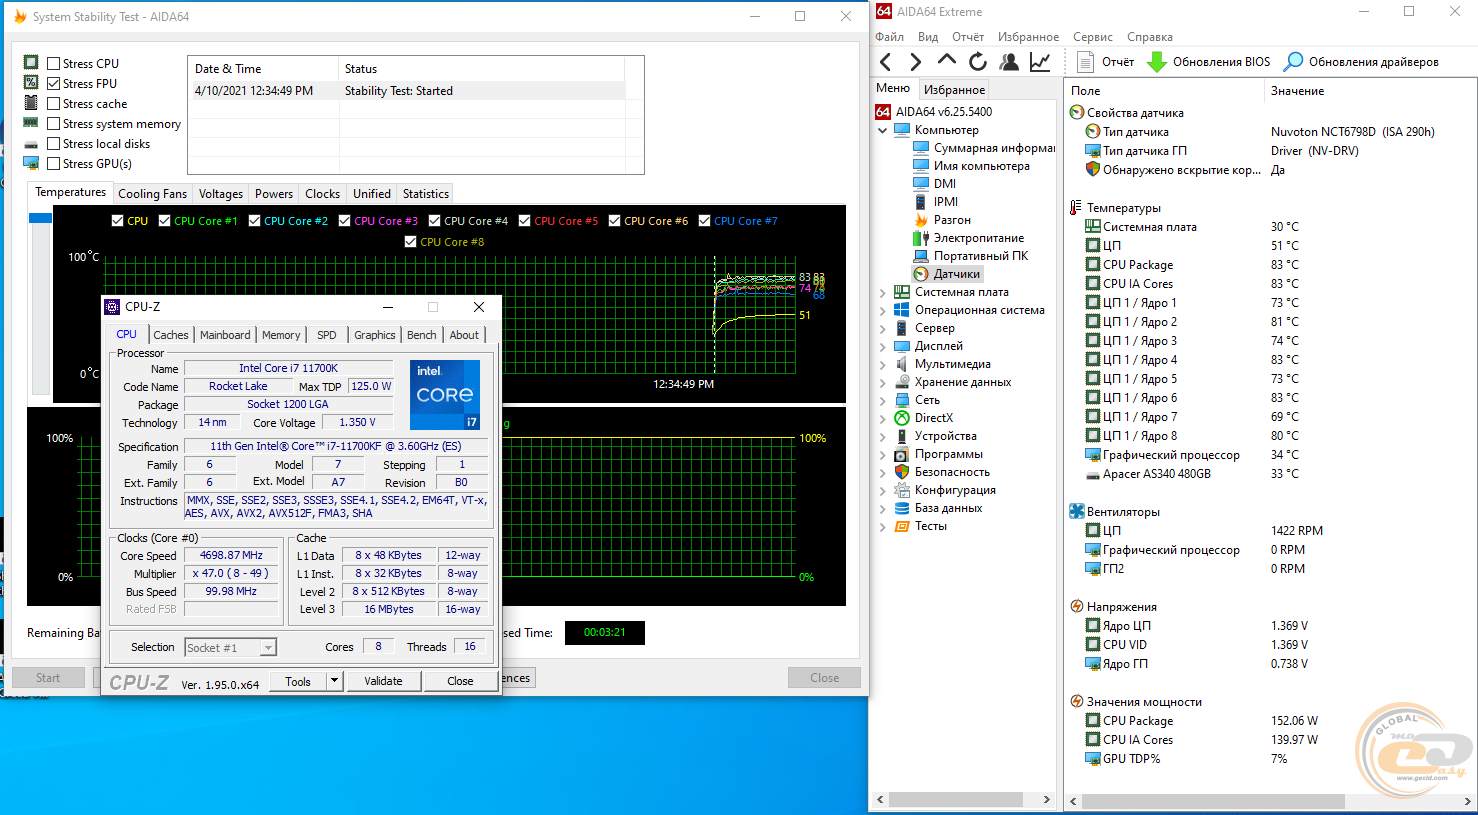Screen dimensions: 1478x815
Task: Enable Stress local disks checkbox
Action: [x=54, y=144]
